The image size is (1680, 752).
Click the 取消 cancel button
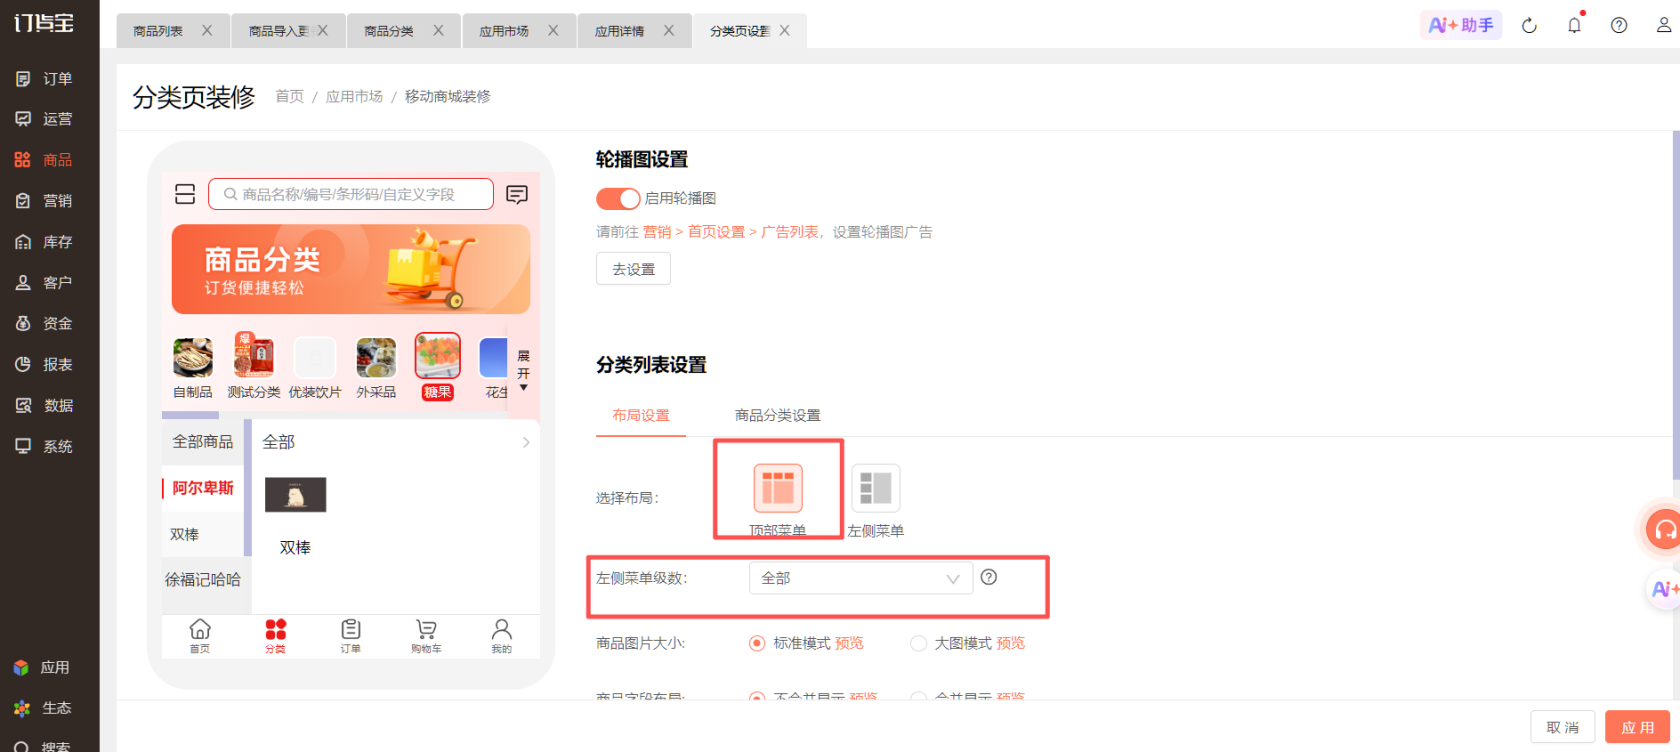(1563, 728)
